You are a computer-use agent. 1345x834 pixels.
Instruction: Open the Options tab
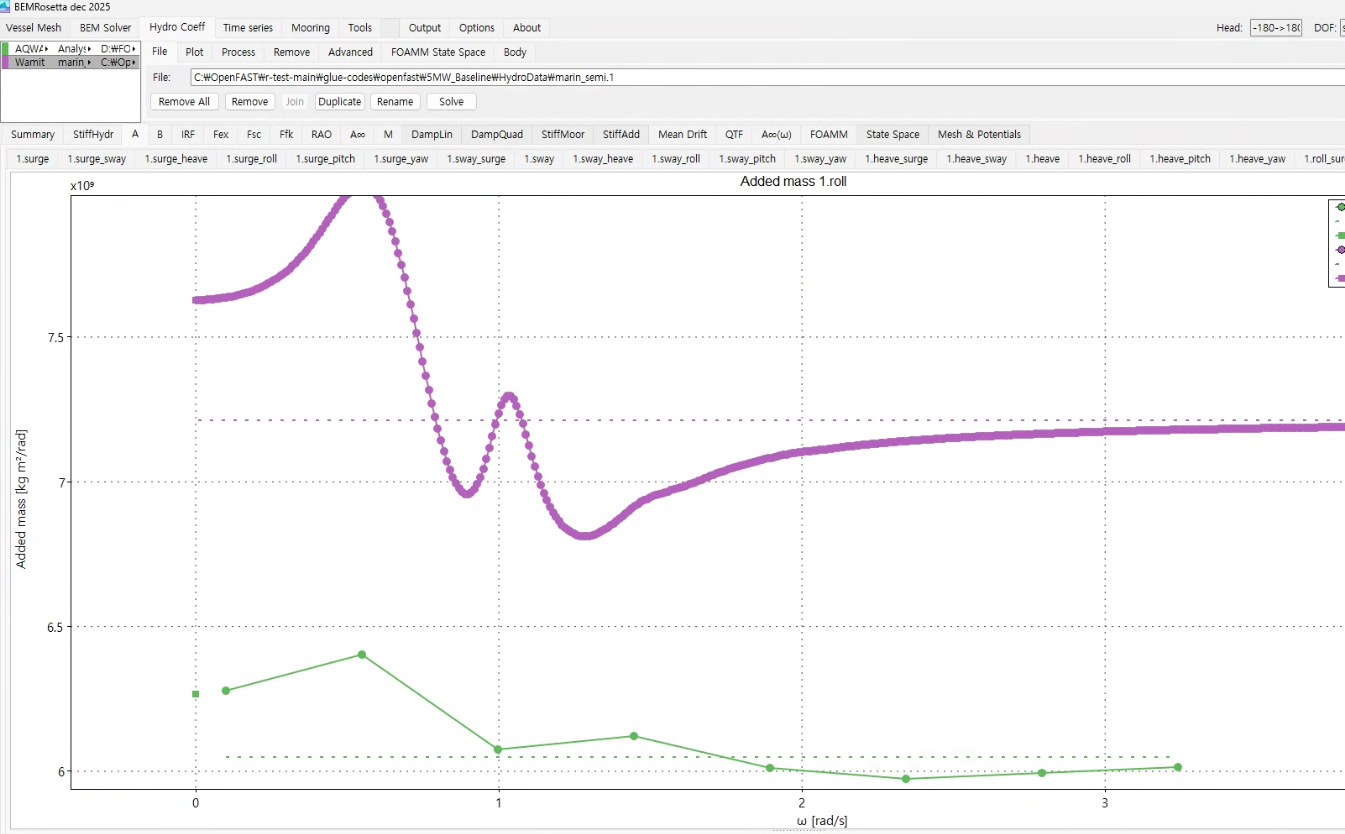tap(477, 28)
